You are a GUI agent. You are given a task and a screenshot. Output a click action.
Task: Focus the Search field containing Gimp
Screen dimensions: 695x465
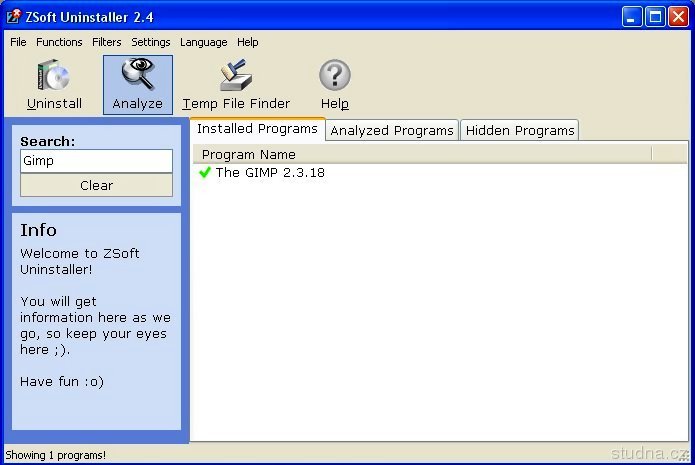coord(97,161)
